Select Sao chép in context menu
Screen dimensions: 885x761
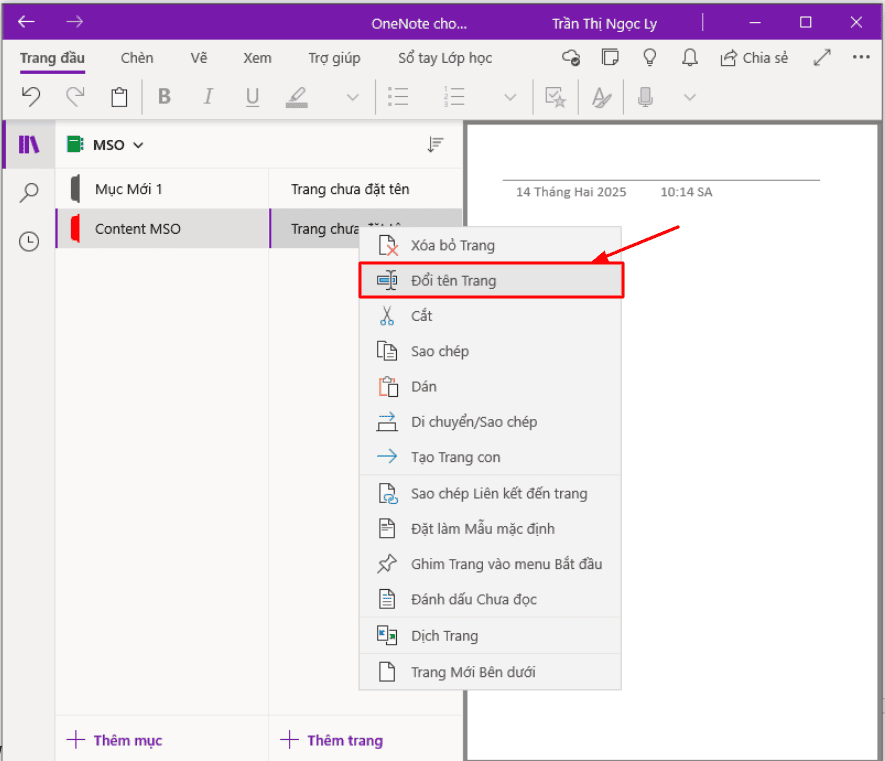click(x=490, y=351)
